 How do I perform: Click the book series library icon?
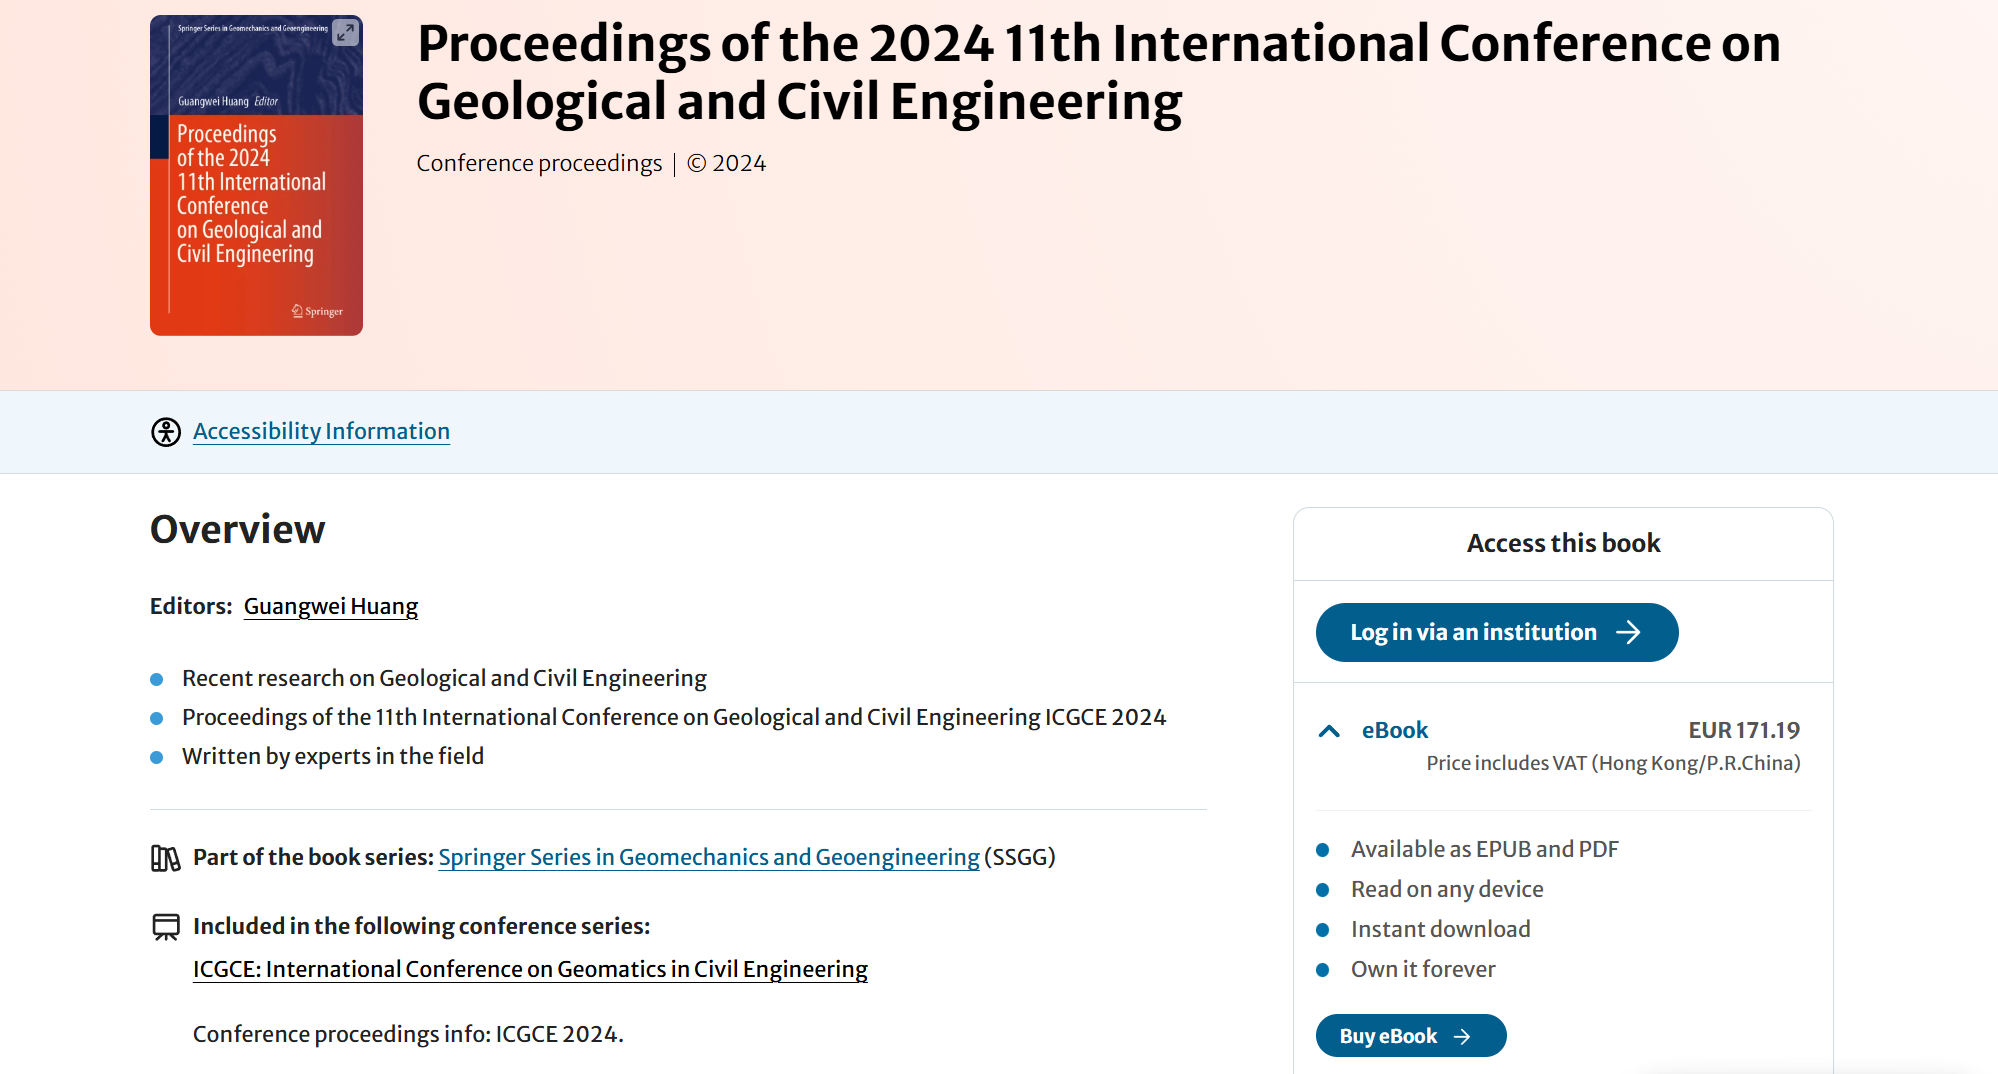click(x=165, y=858)
